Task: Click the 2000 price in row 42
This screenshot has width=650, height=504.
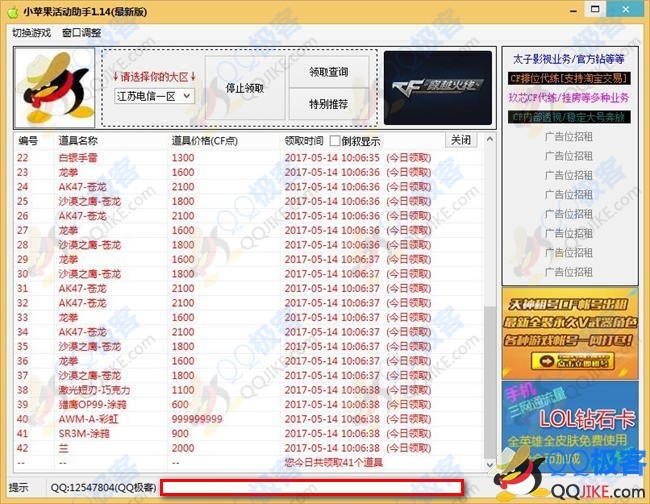Action: (183, 448)
